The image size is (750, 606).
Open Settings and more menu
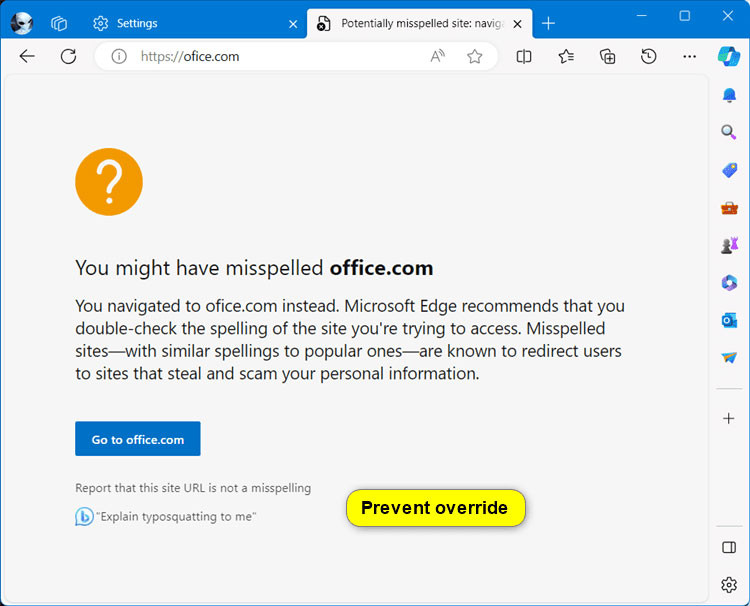689,56
